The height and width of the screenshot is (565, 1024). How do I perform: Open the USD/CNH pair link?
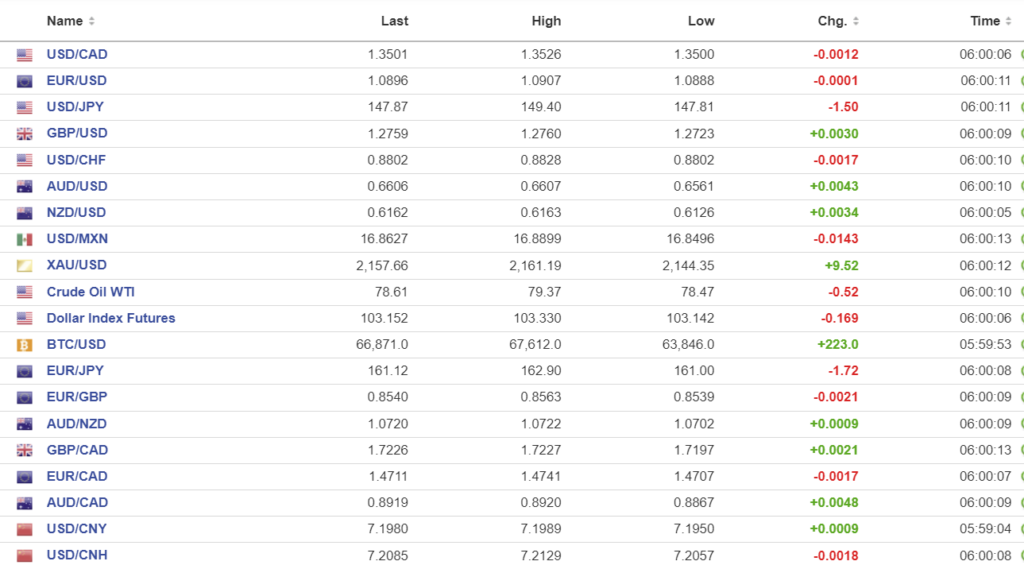click(77, 555)
